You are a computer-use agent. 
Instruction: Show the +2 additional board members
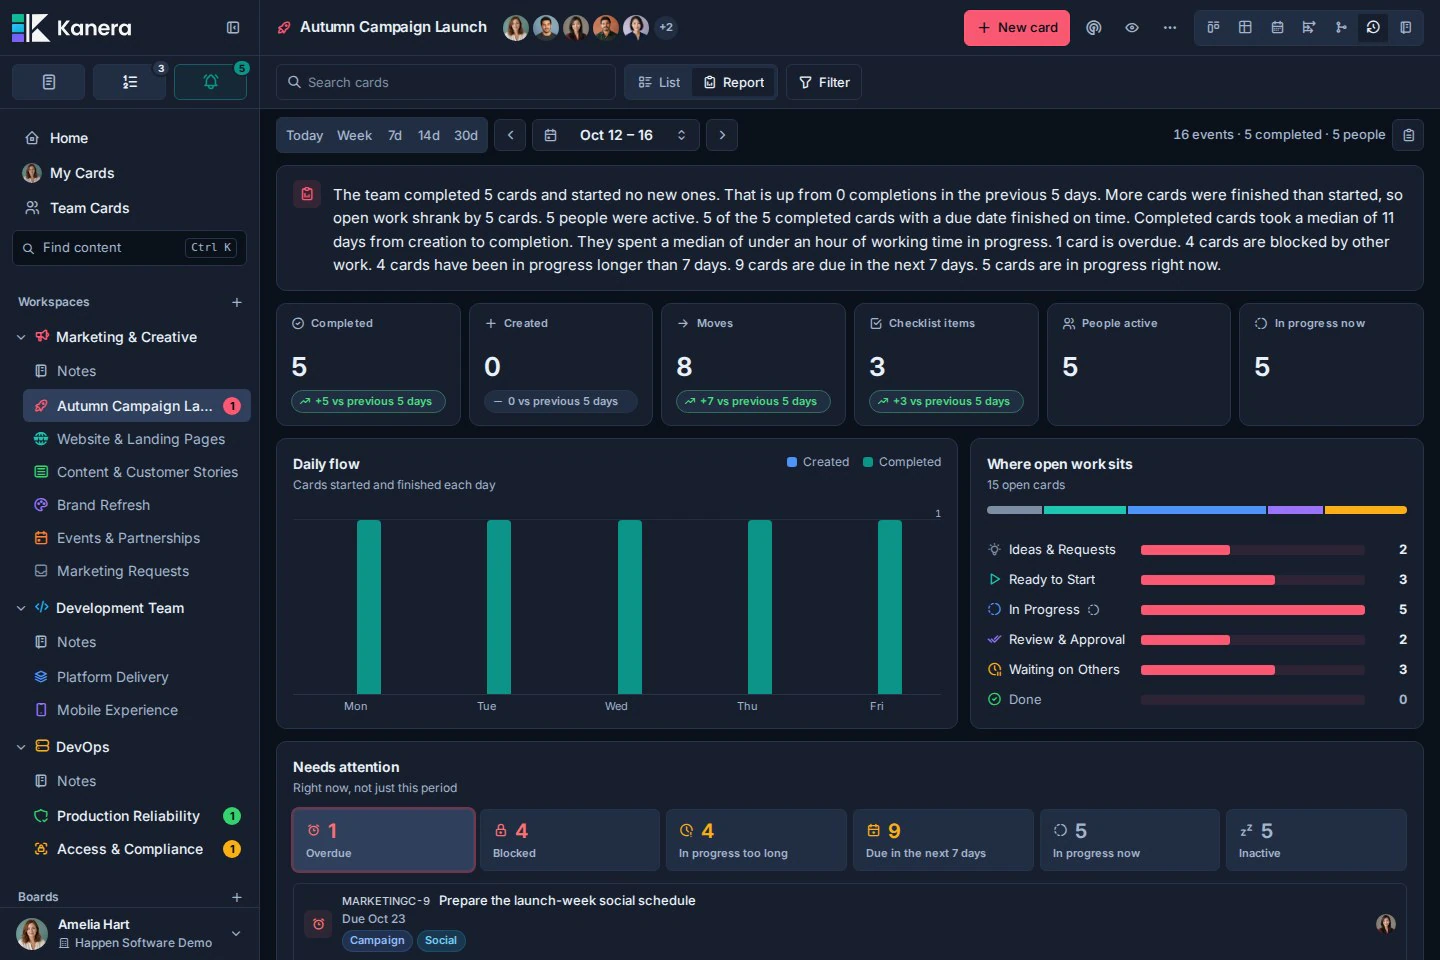pos(666,27)
